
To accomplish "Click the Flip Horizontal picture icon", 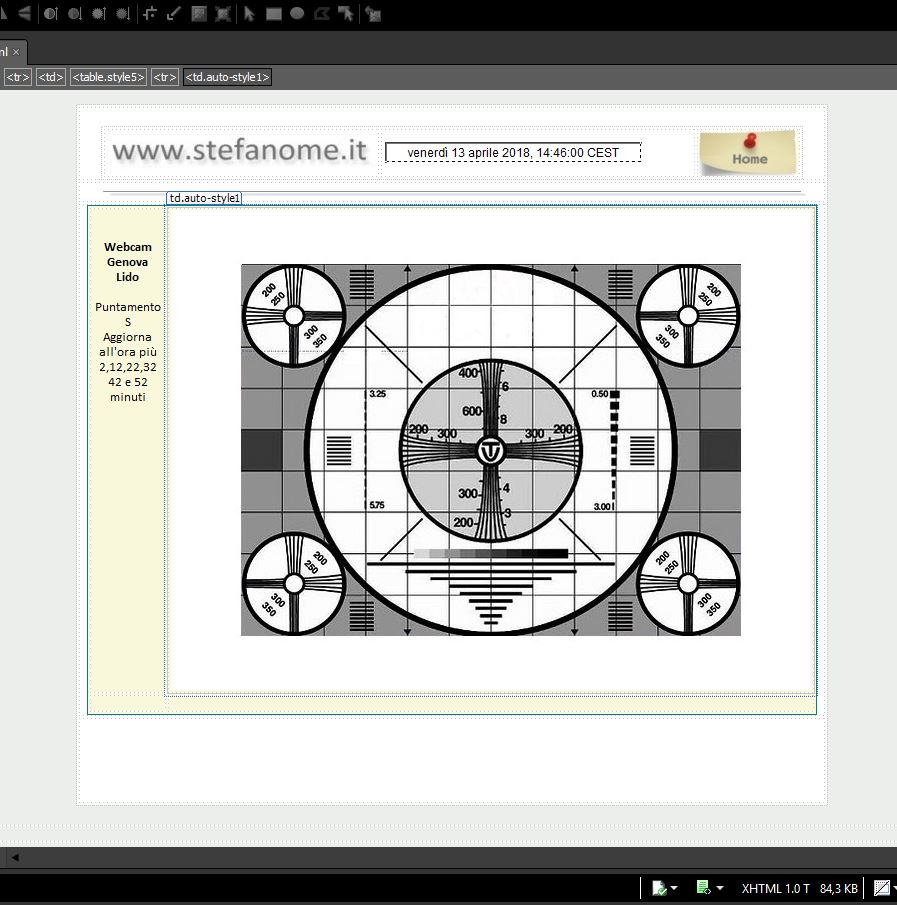I will pyautogui.click(x=24, y=14).
